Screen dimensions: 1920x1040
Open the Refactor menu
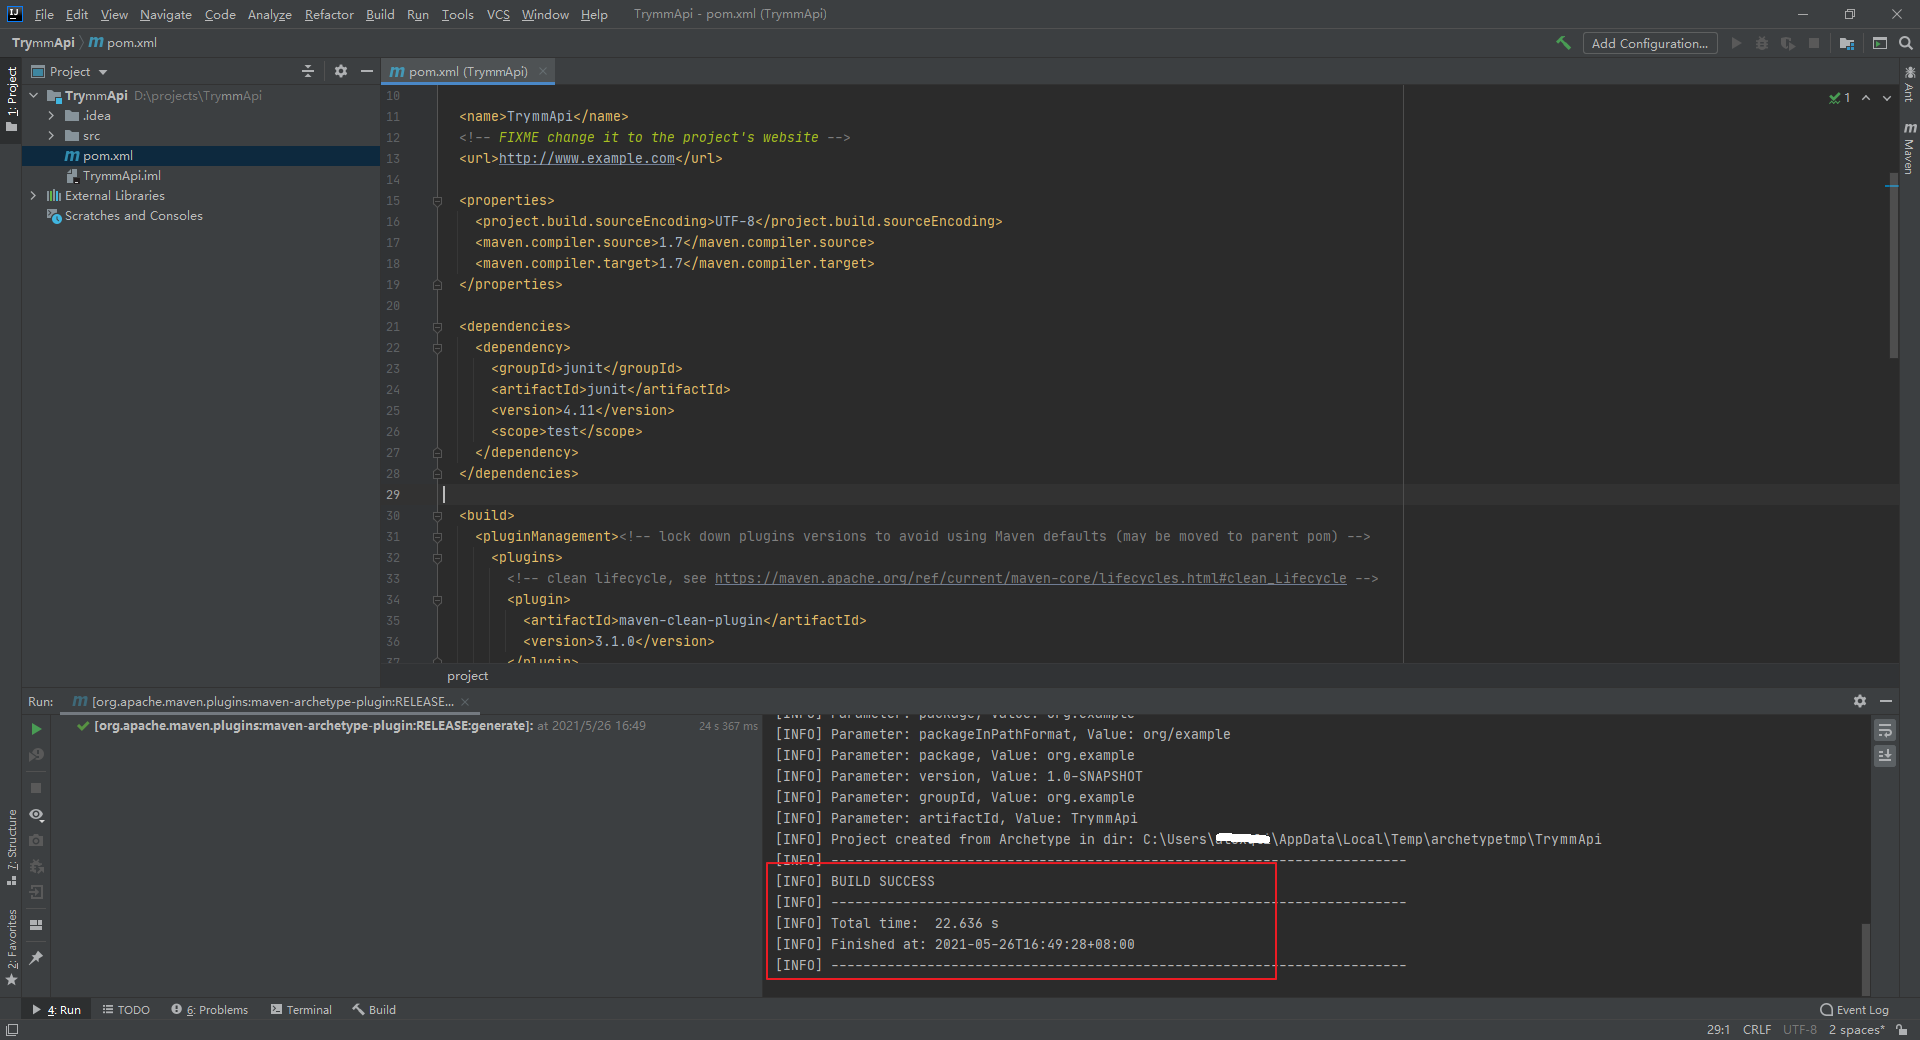[329, 14]
